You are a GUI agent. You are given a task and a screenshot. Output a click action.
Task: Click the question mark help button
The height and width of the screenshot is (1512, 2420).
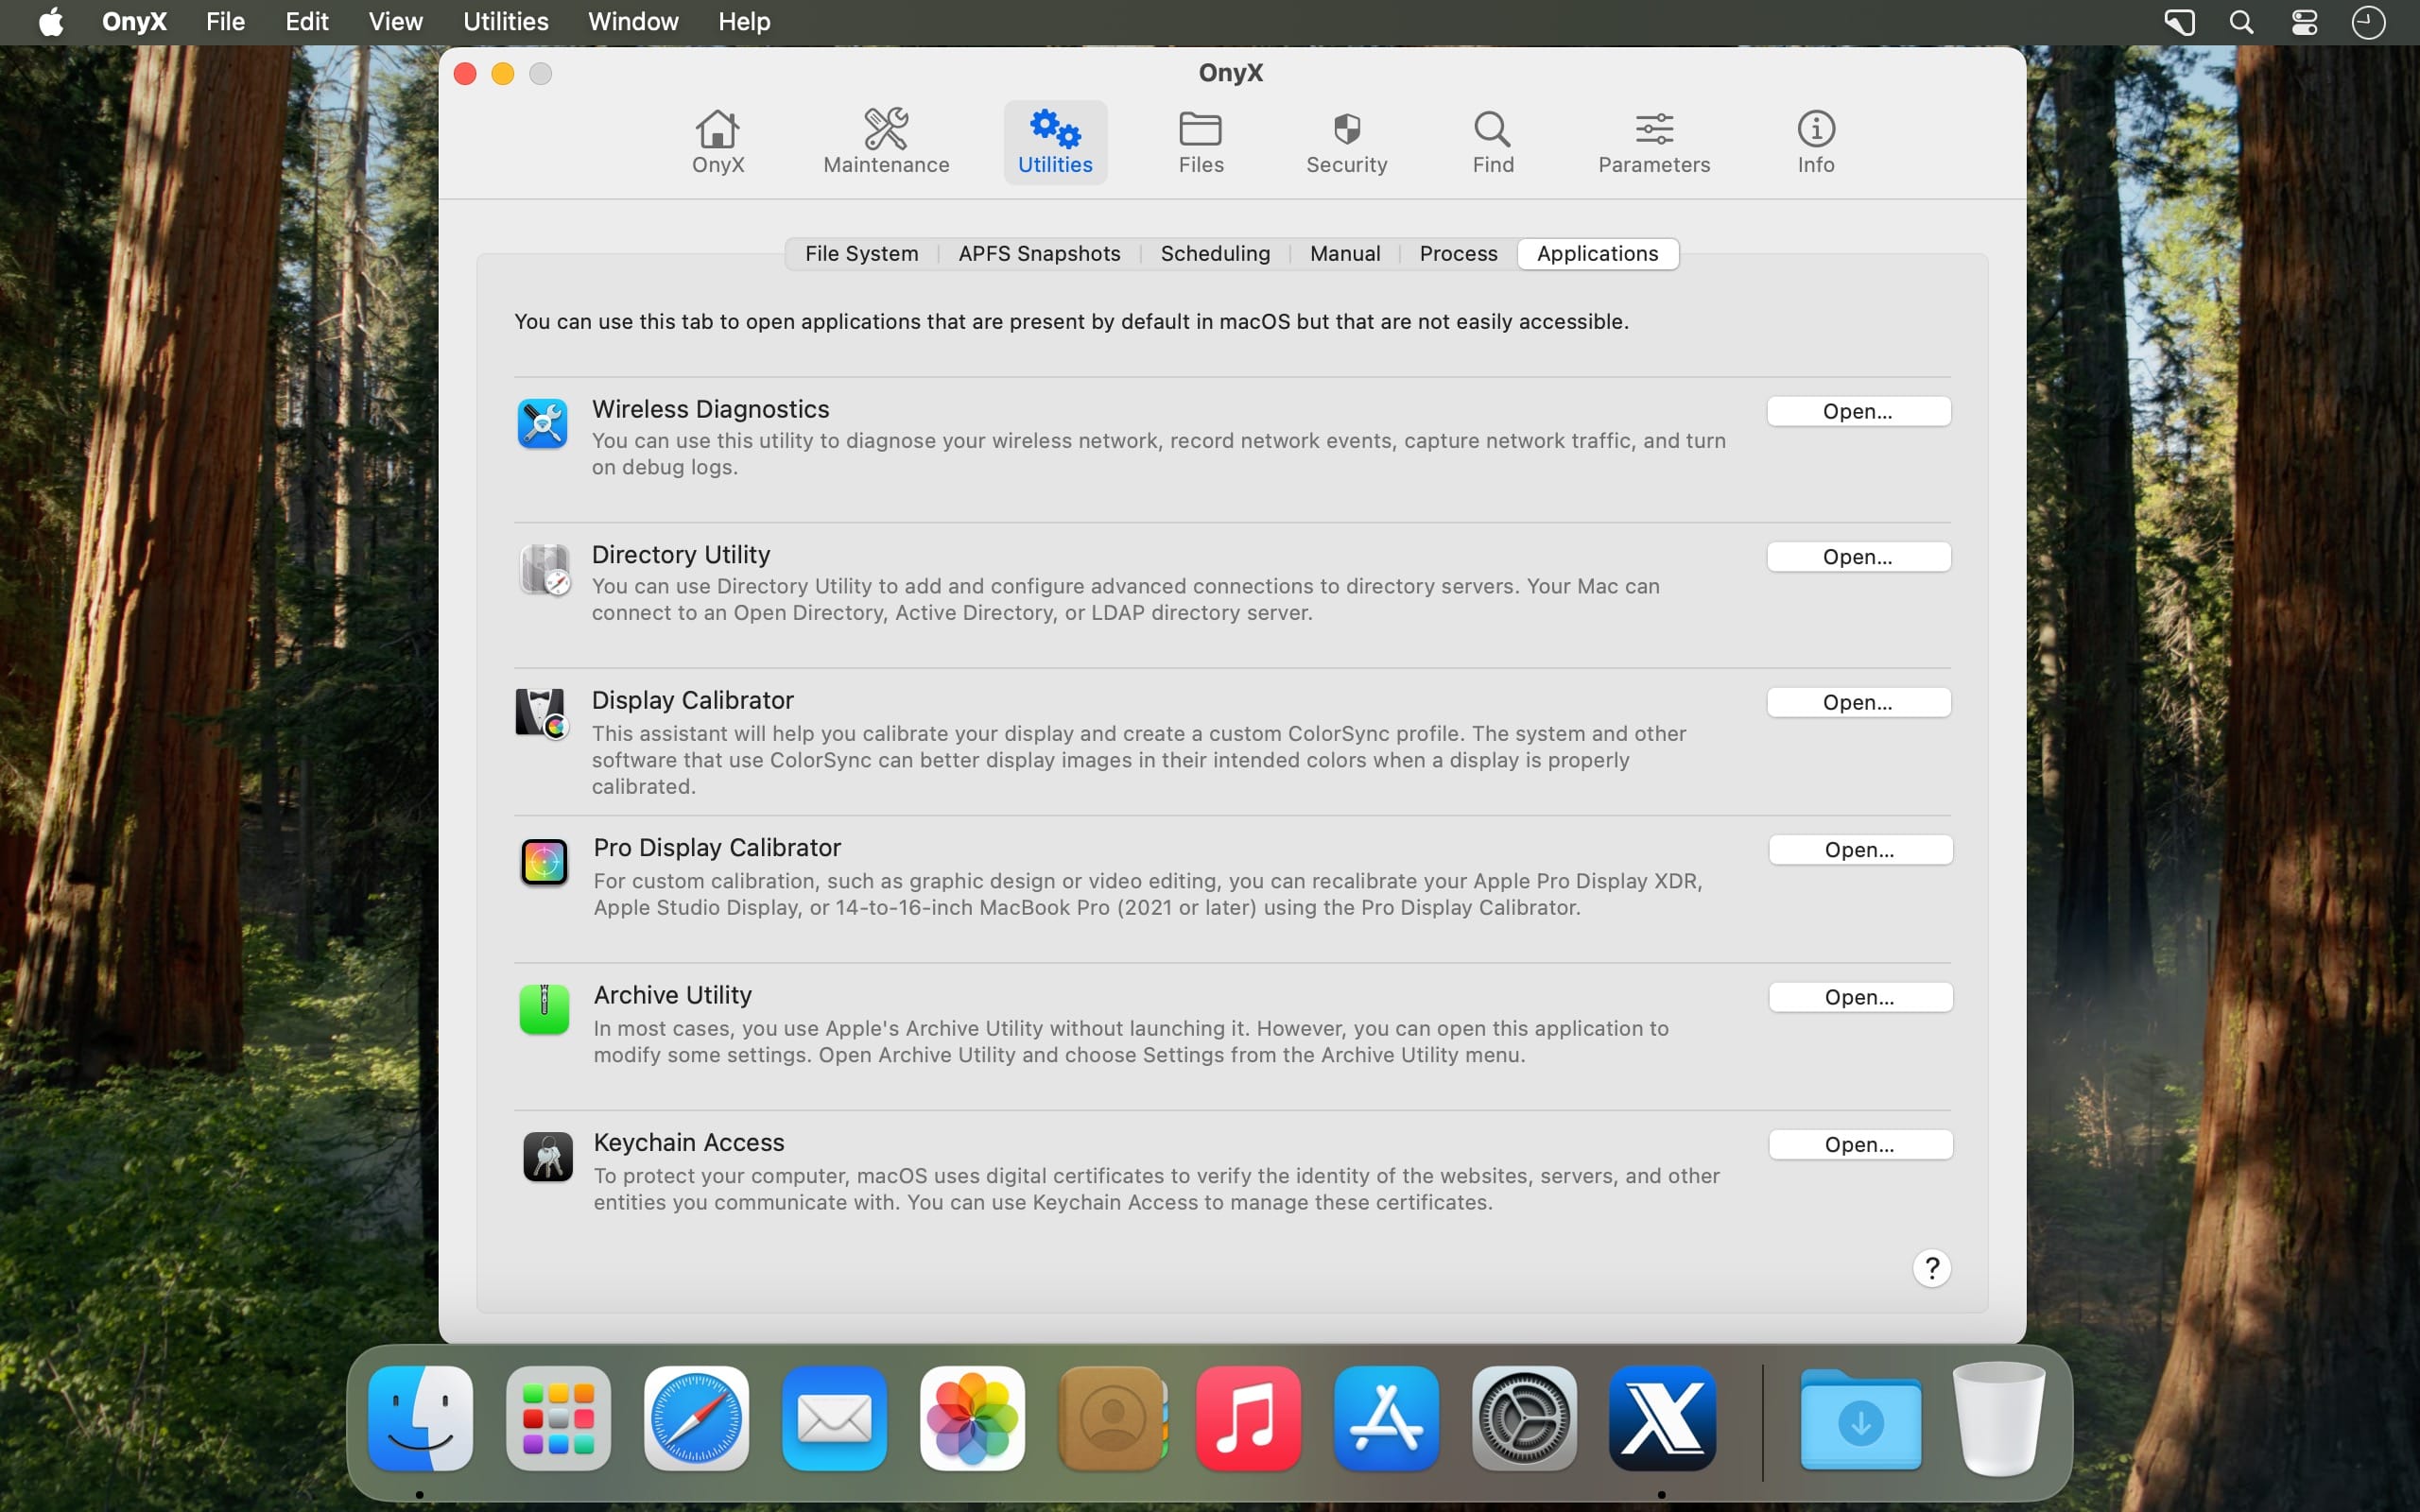tap(1931, 1268)
